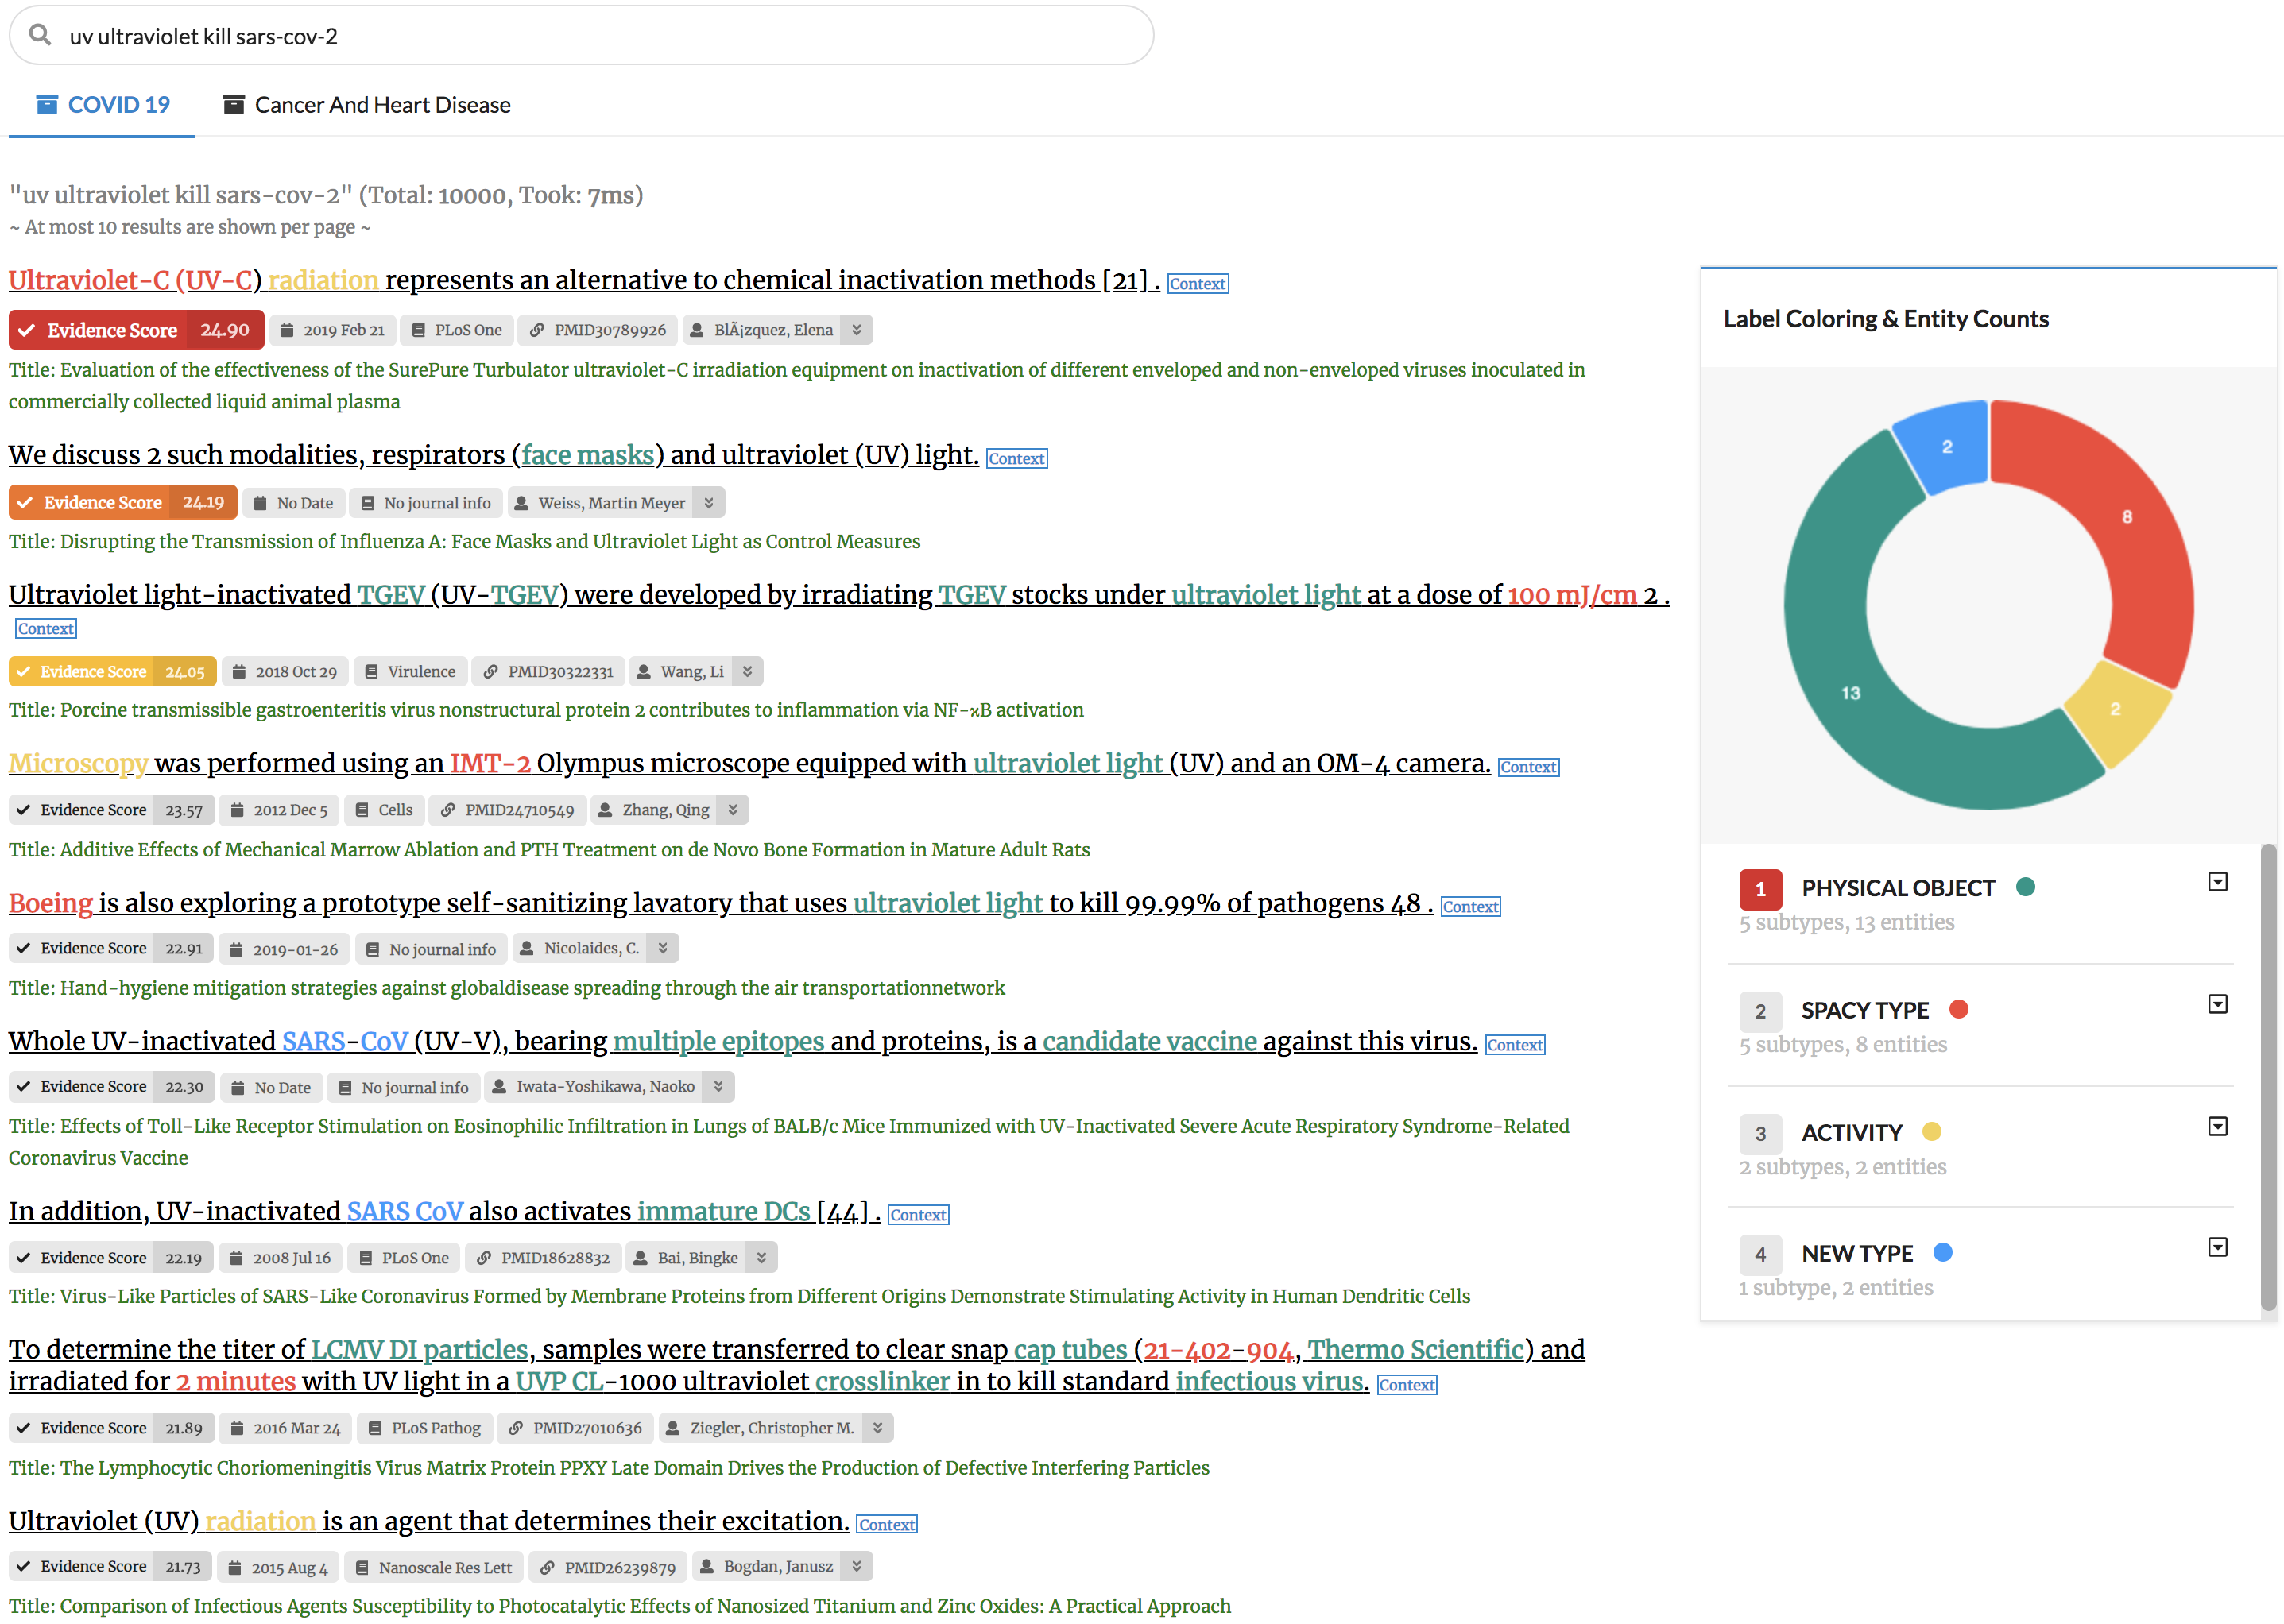
Task: Click the journal icon next to Nanoscale Res Lett
Action: [362, 1568]
